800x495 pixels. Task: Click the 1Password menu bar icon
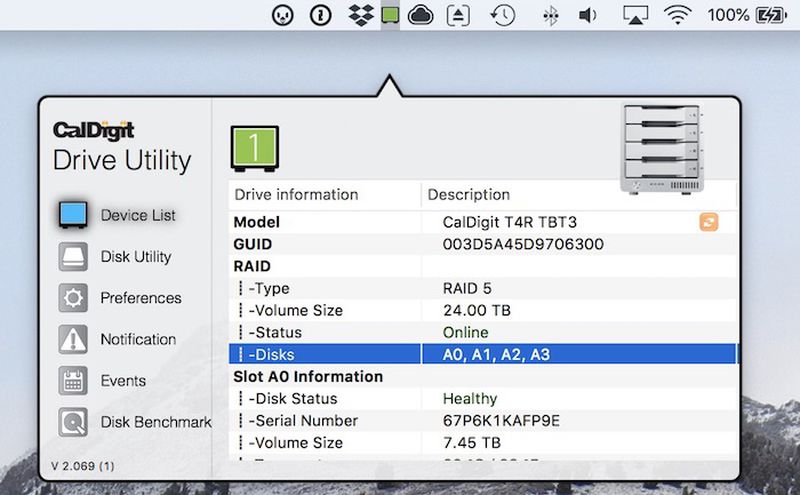coord(320,15)
